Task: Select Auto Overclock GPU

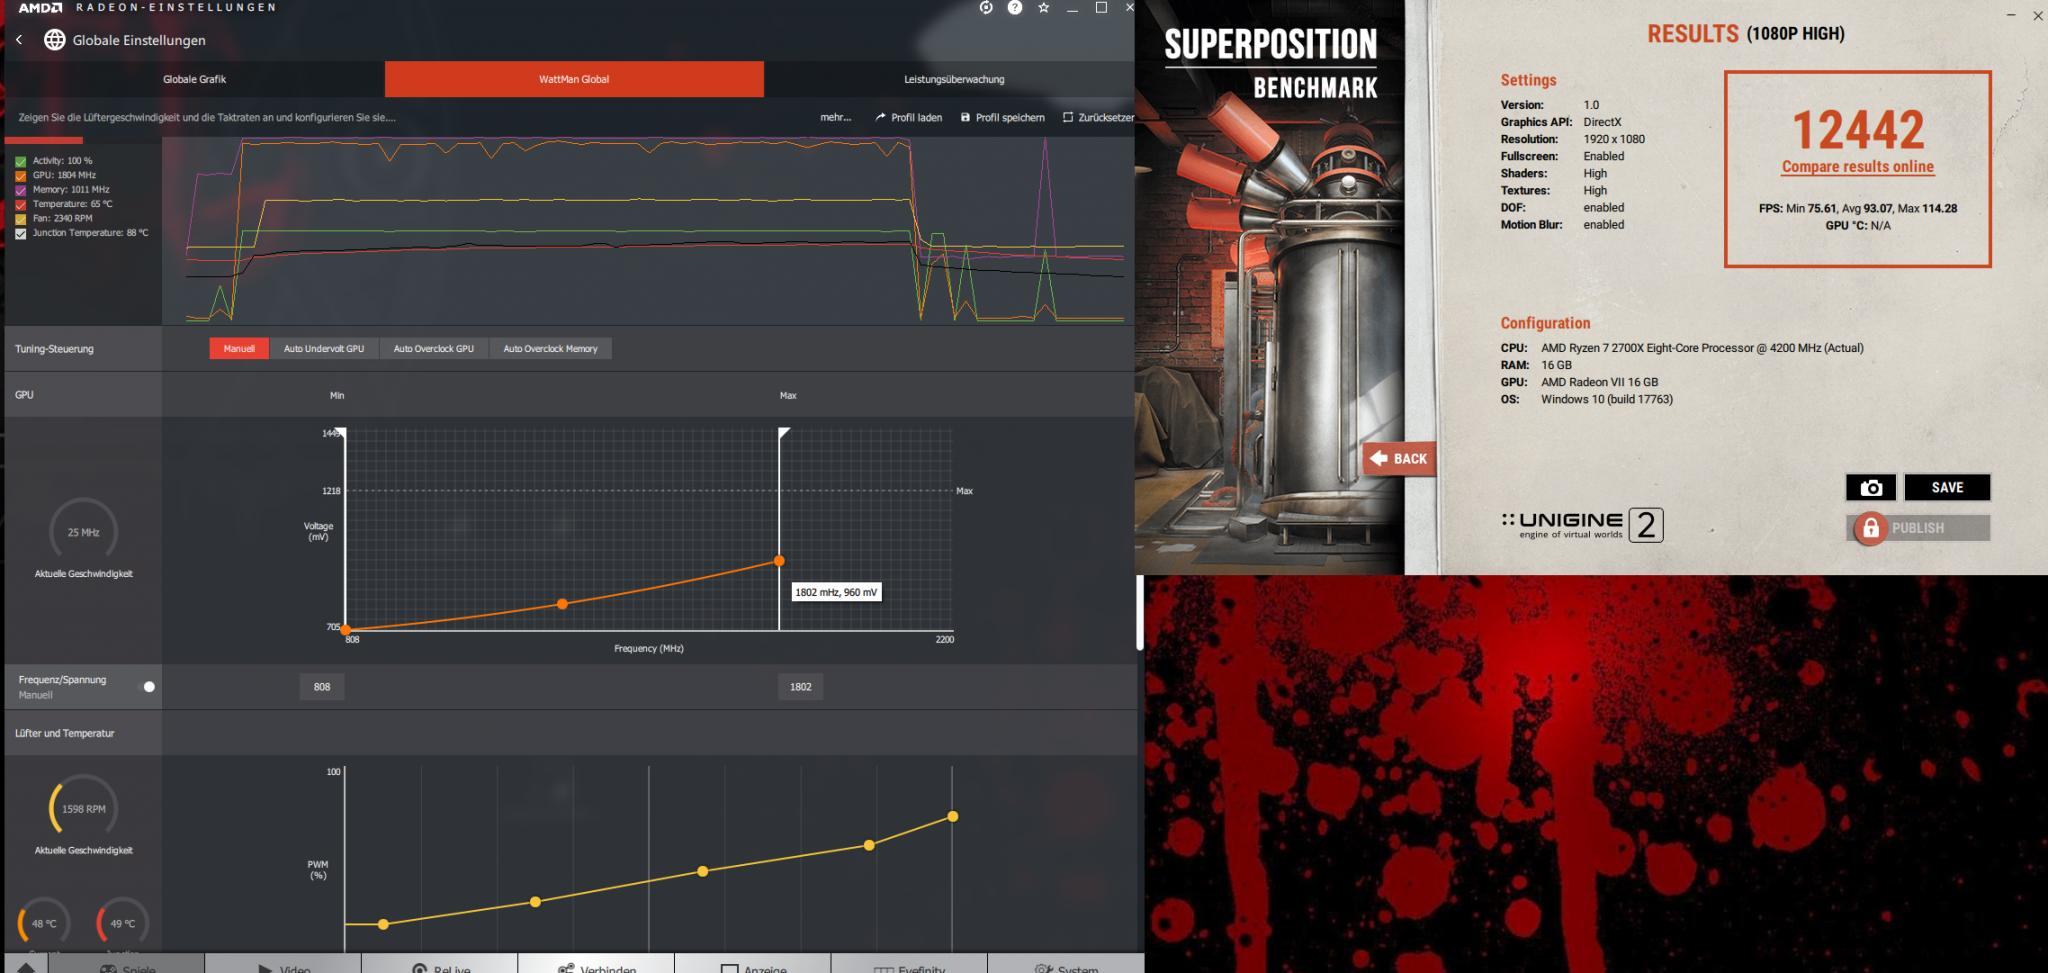Action: point(434,349)
